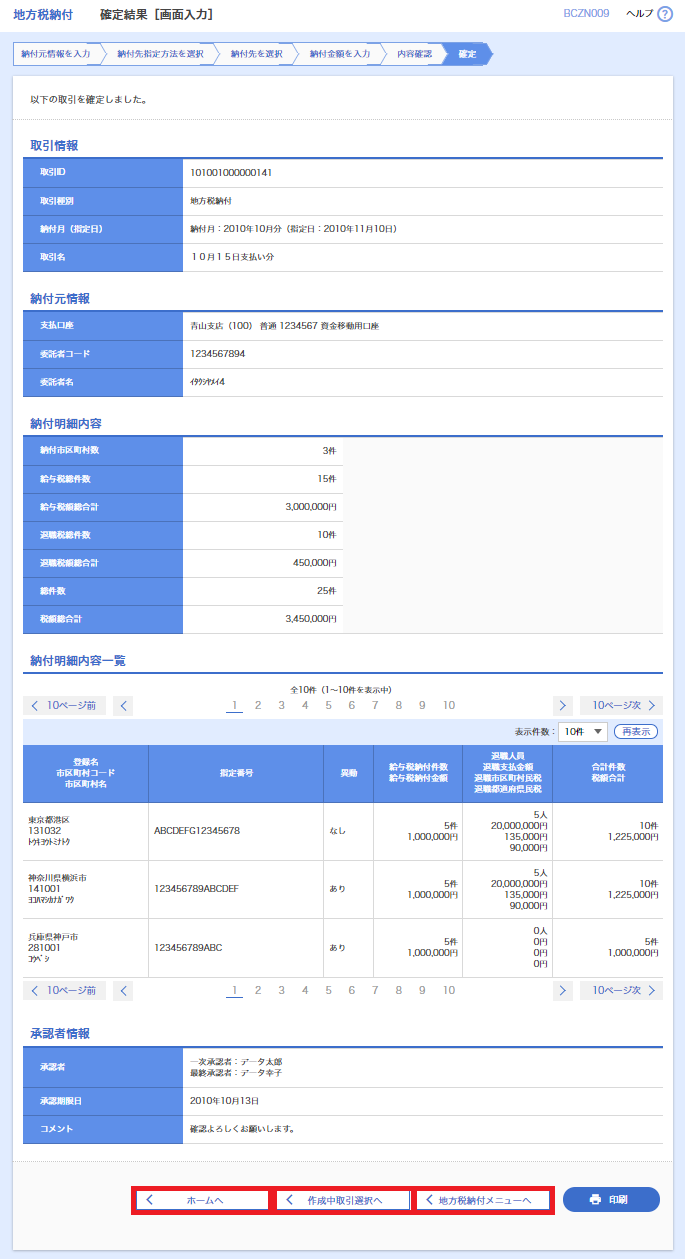
Task: Click the 退職税額総合計 value 450,000円
Action: pos(315,563)
